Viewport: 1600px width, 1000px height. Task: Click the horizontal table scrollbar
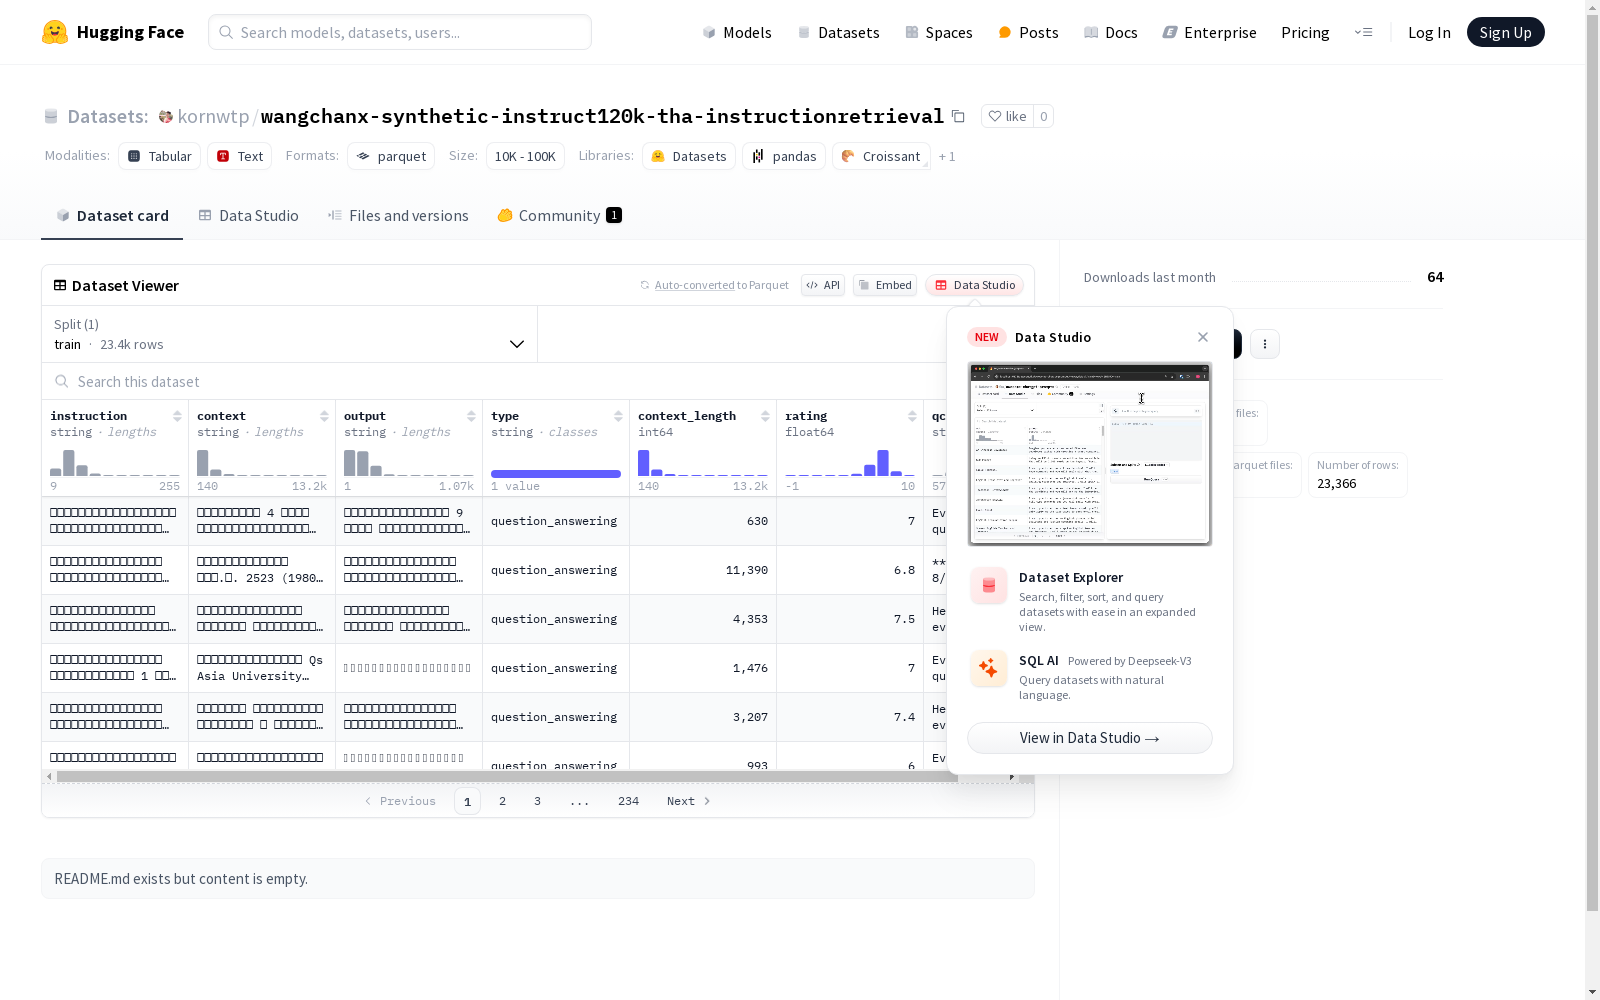point(507,776)
